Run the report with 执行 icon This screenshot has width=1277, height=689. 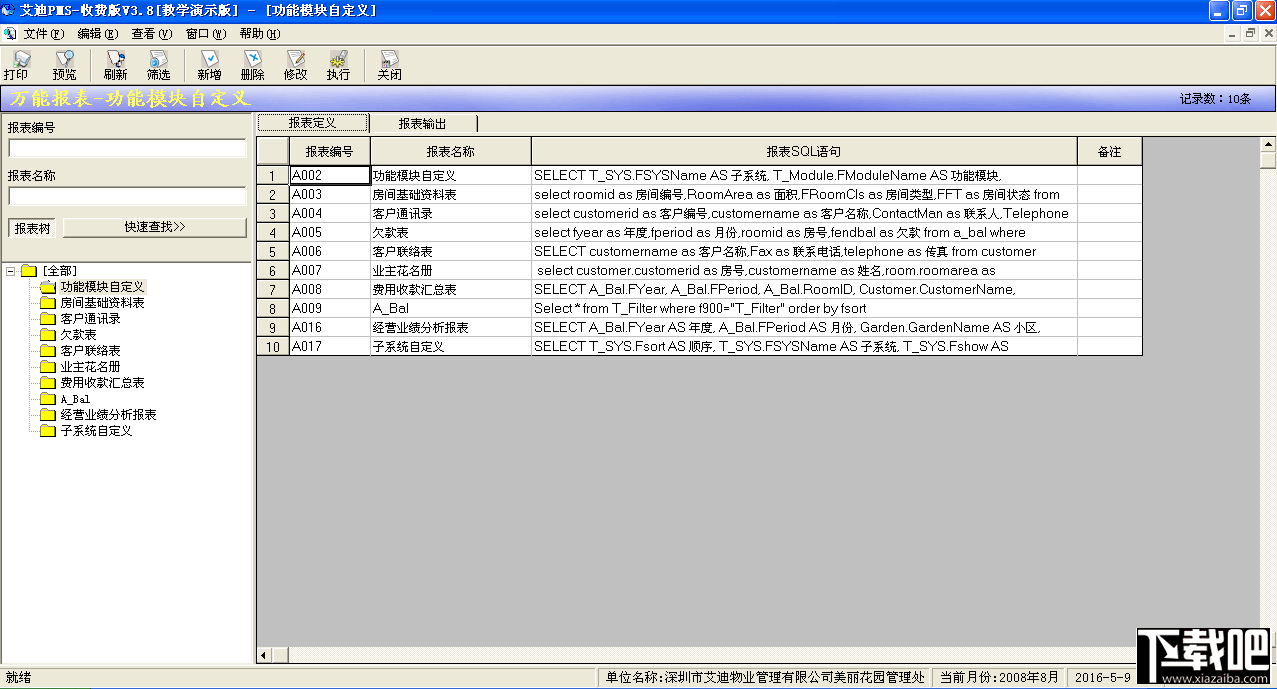pos(338,66)
